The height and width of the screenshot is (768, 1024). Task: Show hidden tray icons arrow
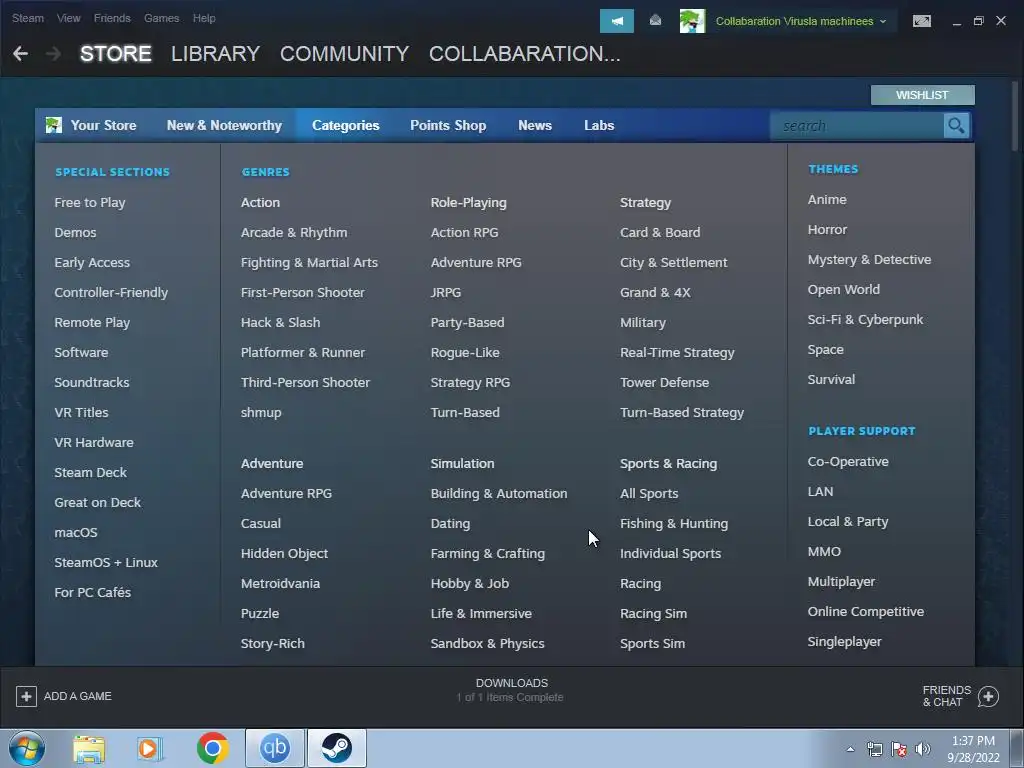click(x=850, y=749)
